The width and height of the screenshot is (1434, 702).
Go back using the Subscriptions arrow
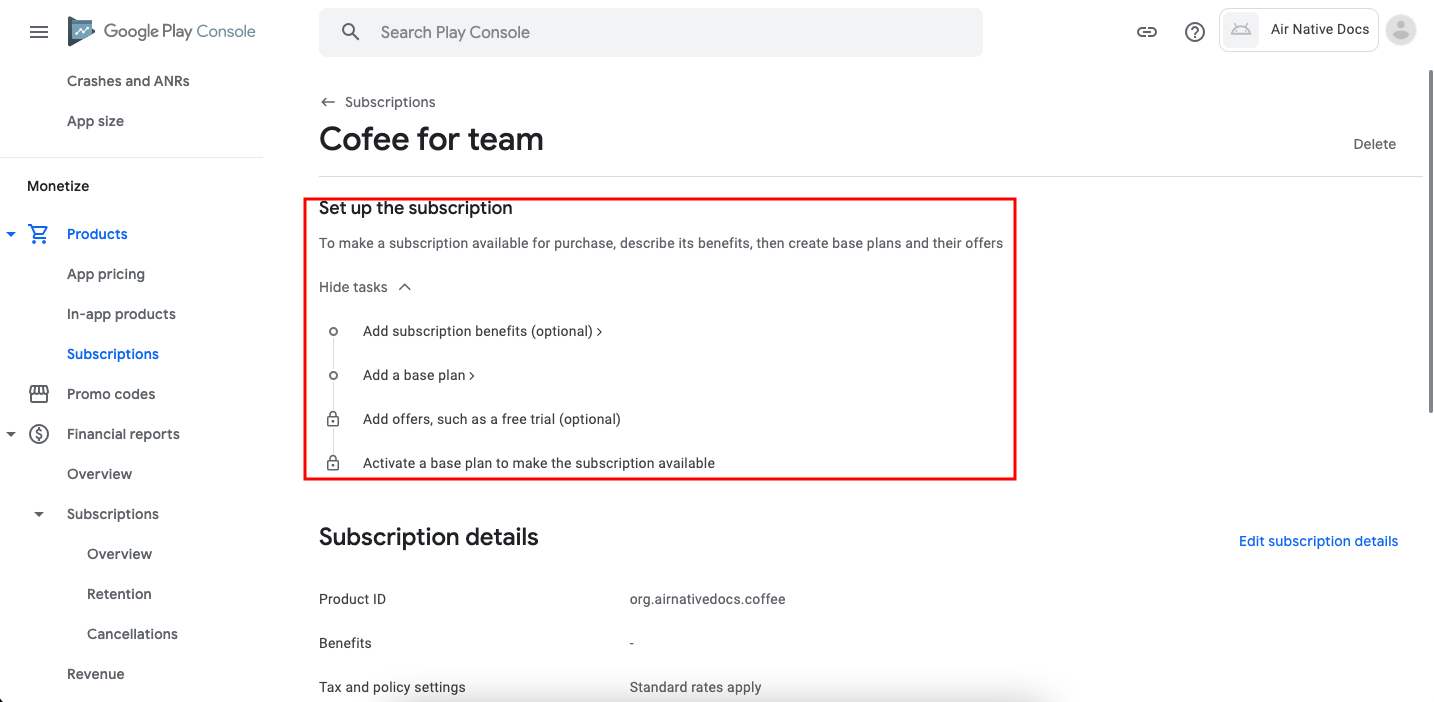pos(328,102)
